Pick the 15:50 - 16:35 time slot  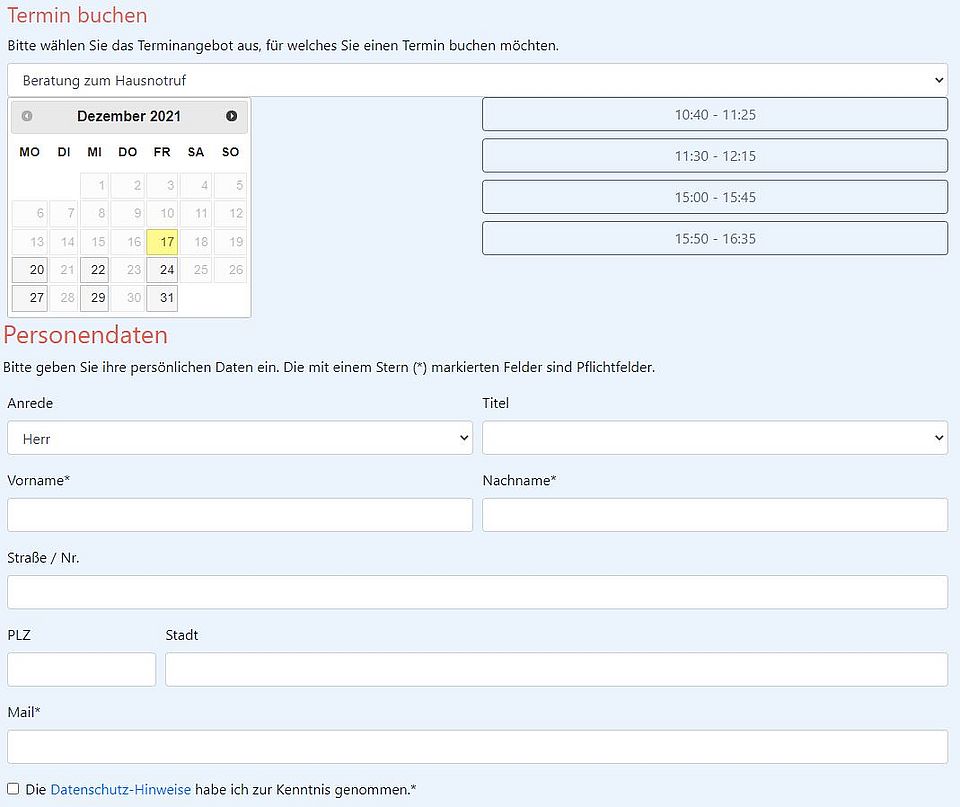[x=715, y=238]
